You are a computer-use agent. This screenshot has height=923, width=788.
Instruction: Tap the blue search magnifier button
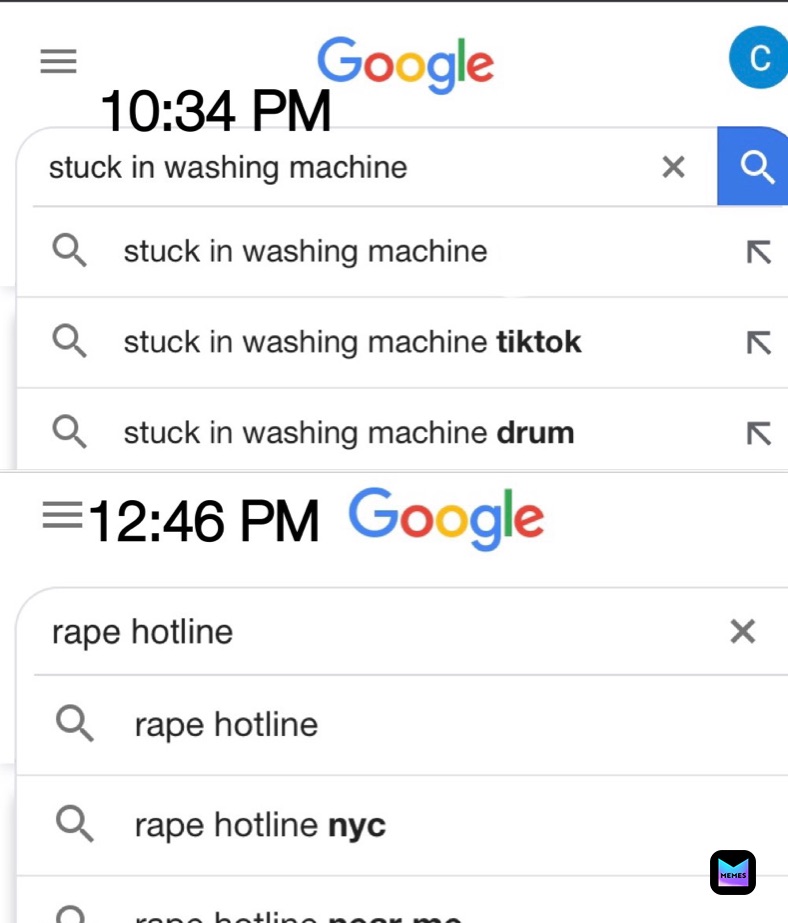point(753,166)
